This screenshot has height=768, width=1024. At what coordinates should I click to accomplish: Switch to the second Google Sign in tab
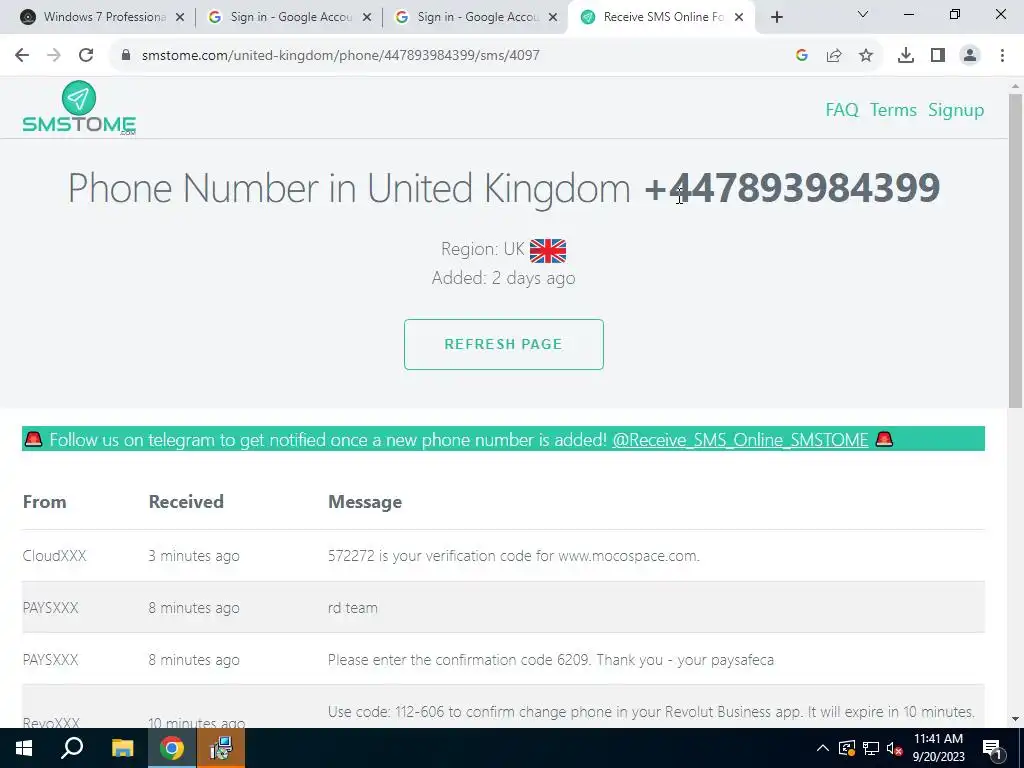pos(478,17)
